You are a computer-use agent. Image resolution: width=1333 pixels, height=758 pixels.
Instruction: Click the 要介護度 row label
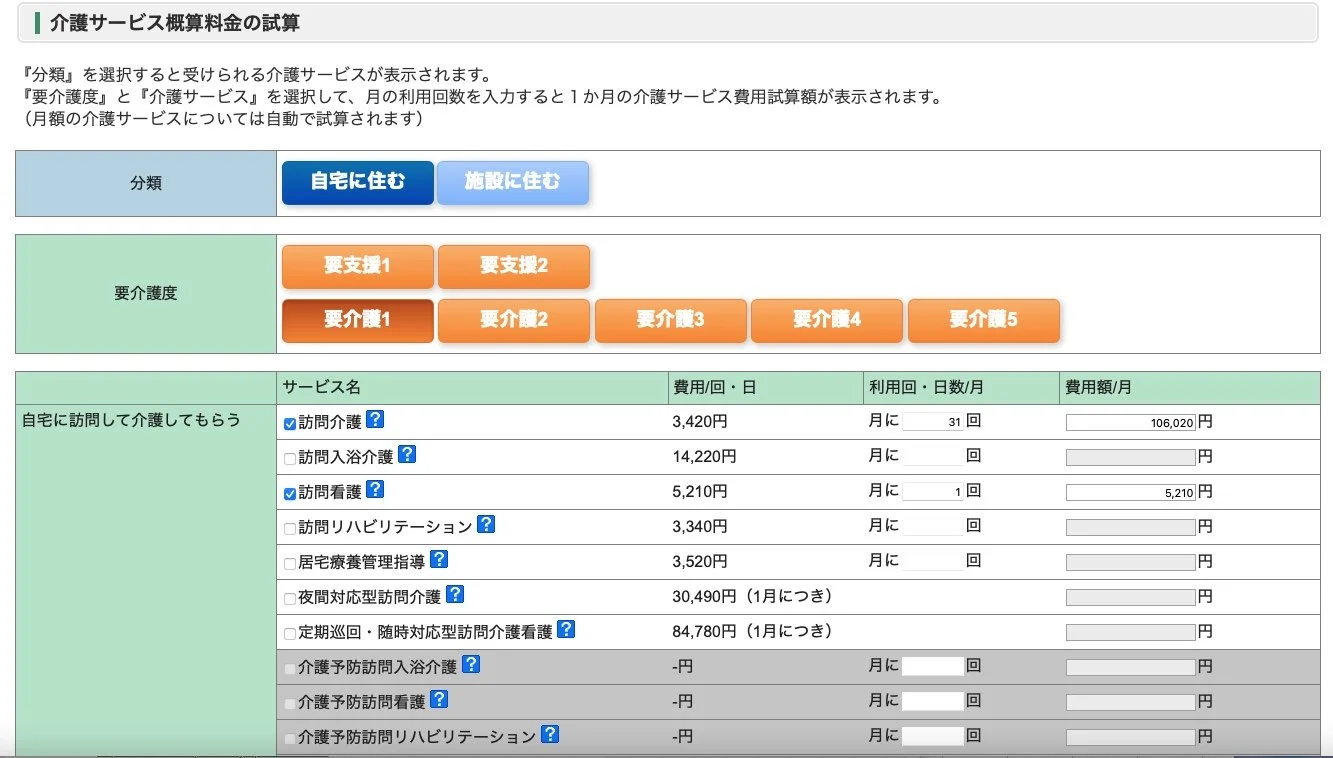click(146, 294)
